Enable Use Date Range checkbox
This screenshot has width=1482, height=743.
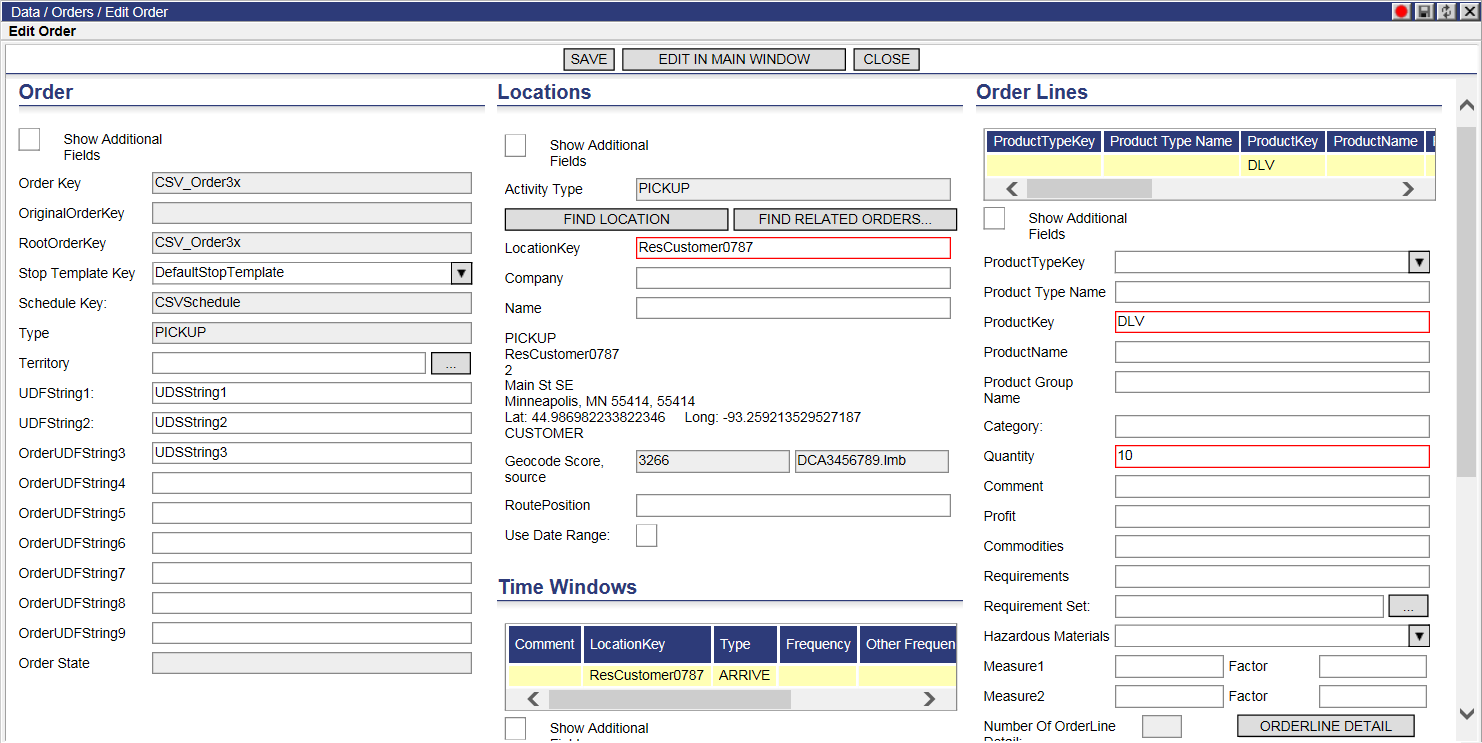(x=647, y=535)
